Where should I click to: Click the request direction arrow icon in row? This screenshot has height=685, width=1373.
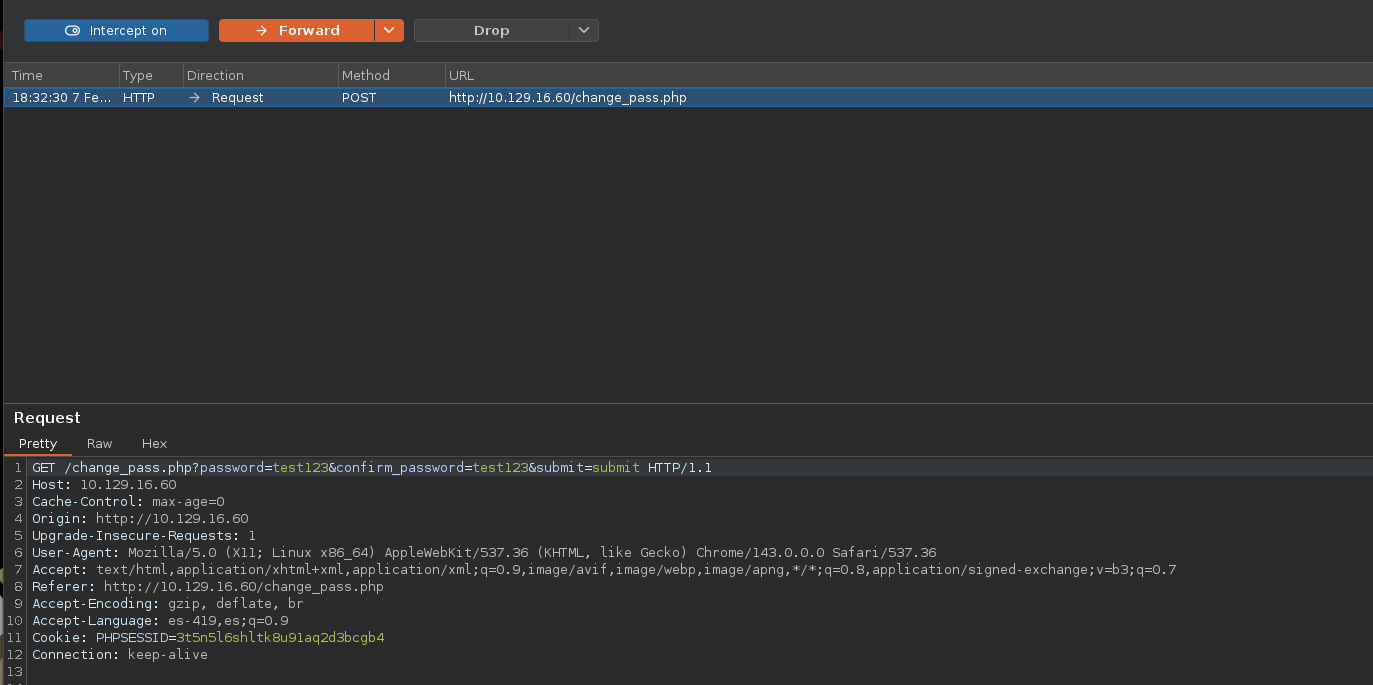point(195,98)
